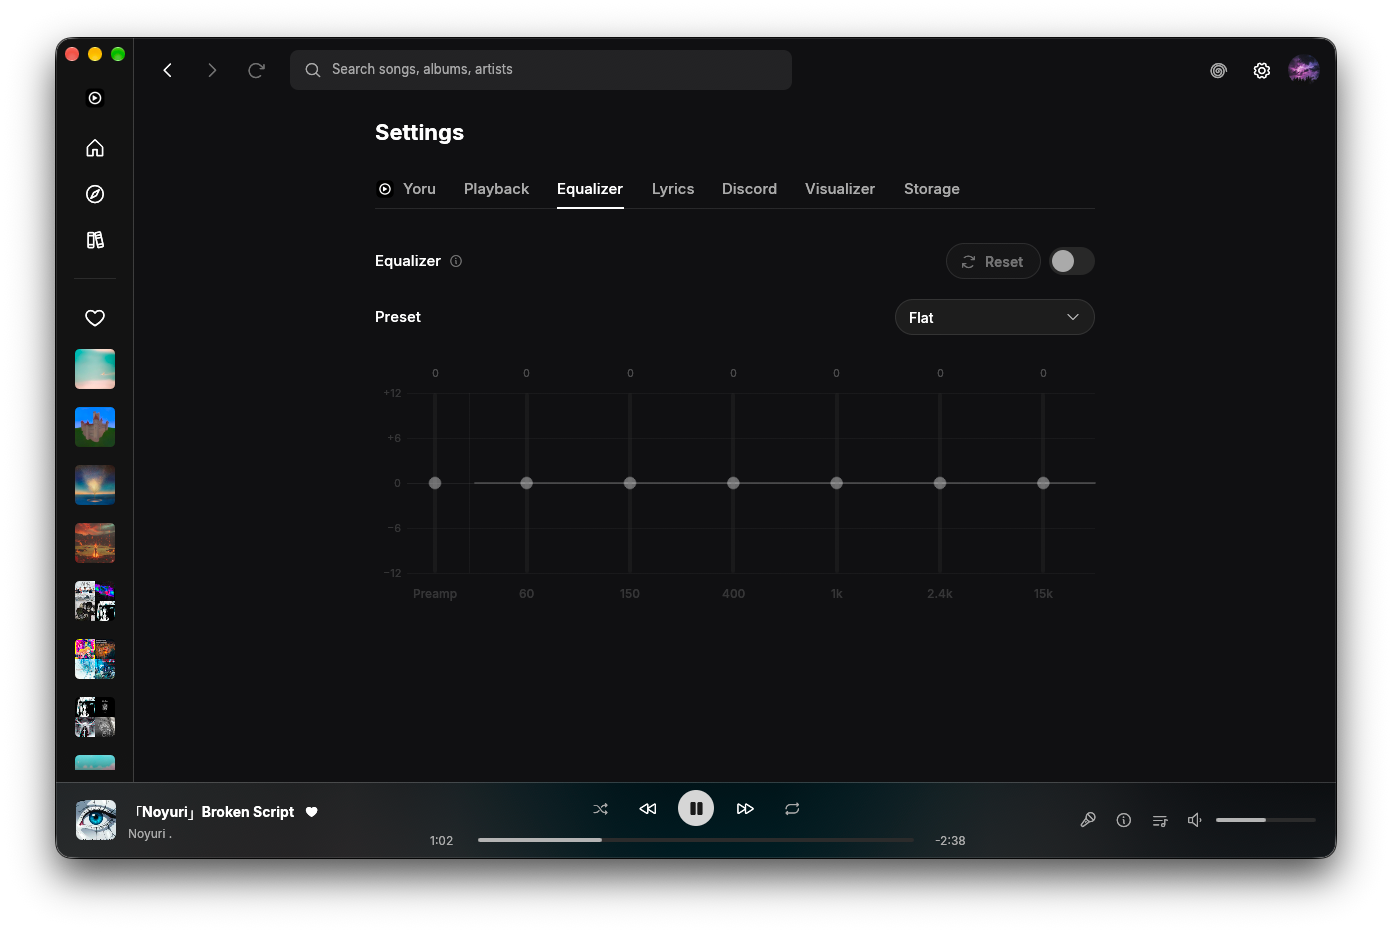This screenshot has width=1392, height=932.
Task: Switch to the Playback tab
Action: click(496, 189)
